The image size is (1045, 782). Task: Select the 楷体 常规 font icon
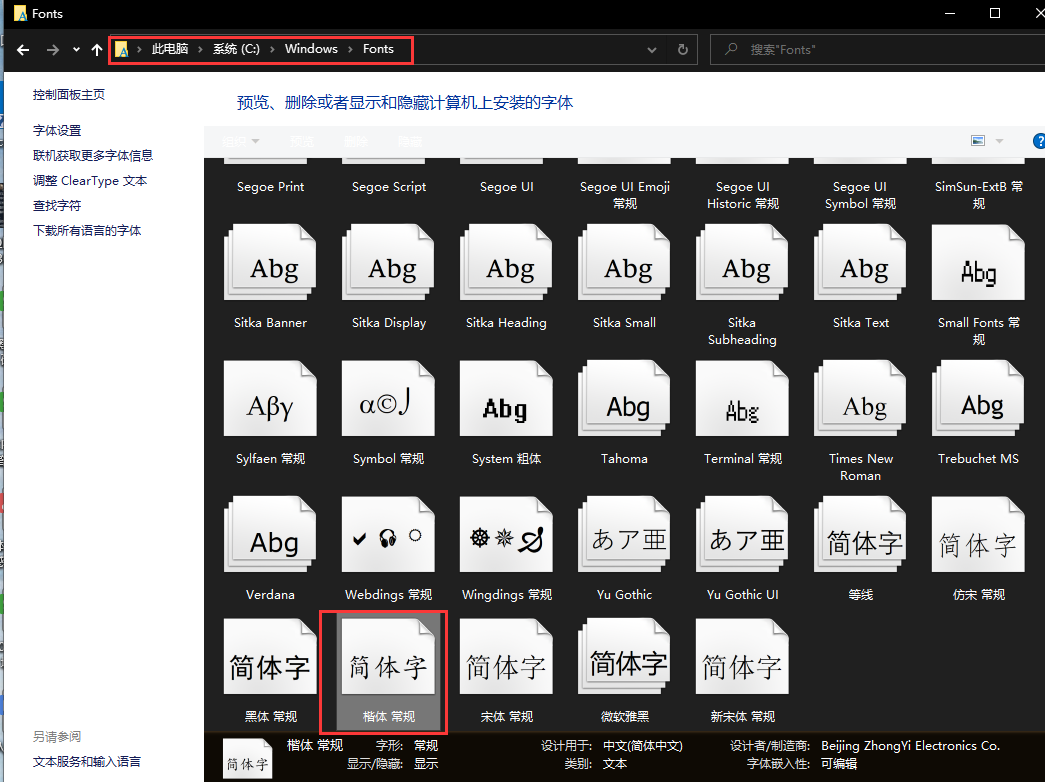(388, 657)
